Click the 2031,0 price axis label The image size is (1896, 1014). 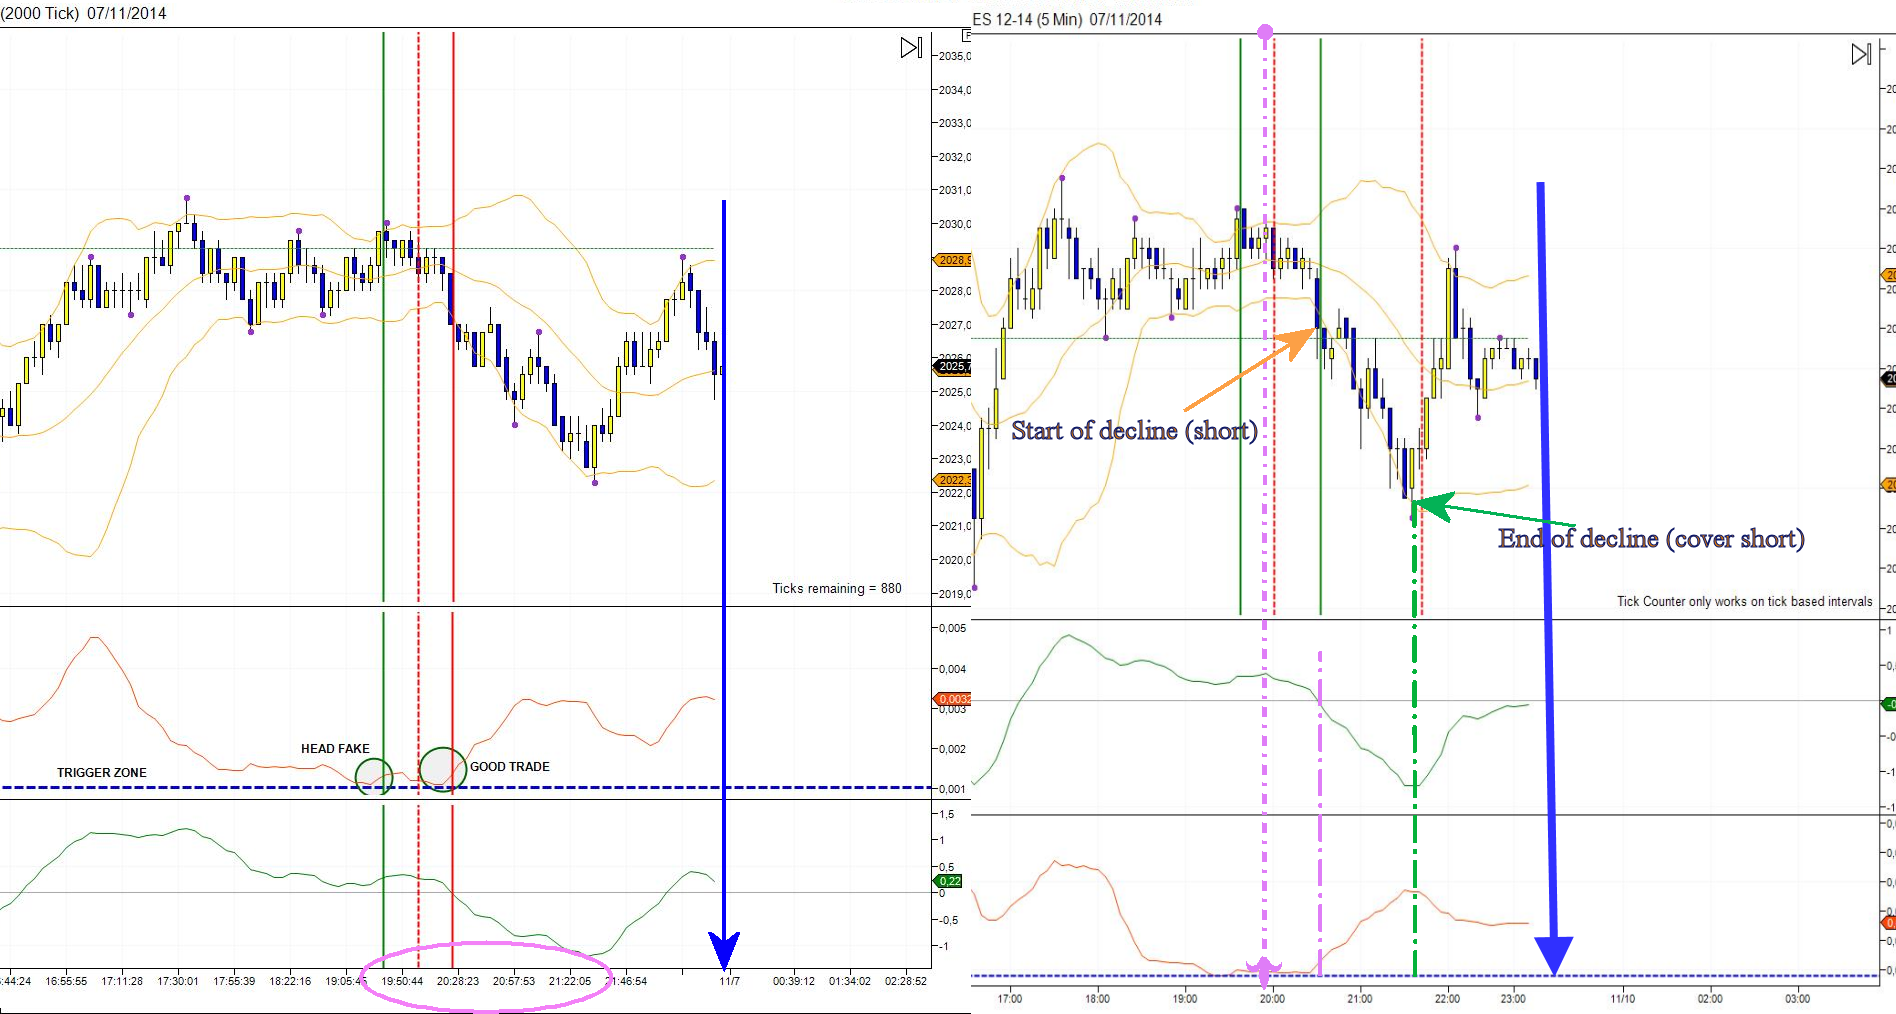pos(954,190)
